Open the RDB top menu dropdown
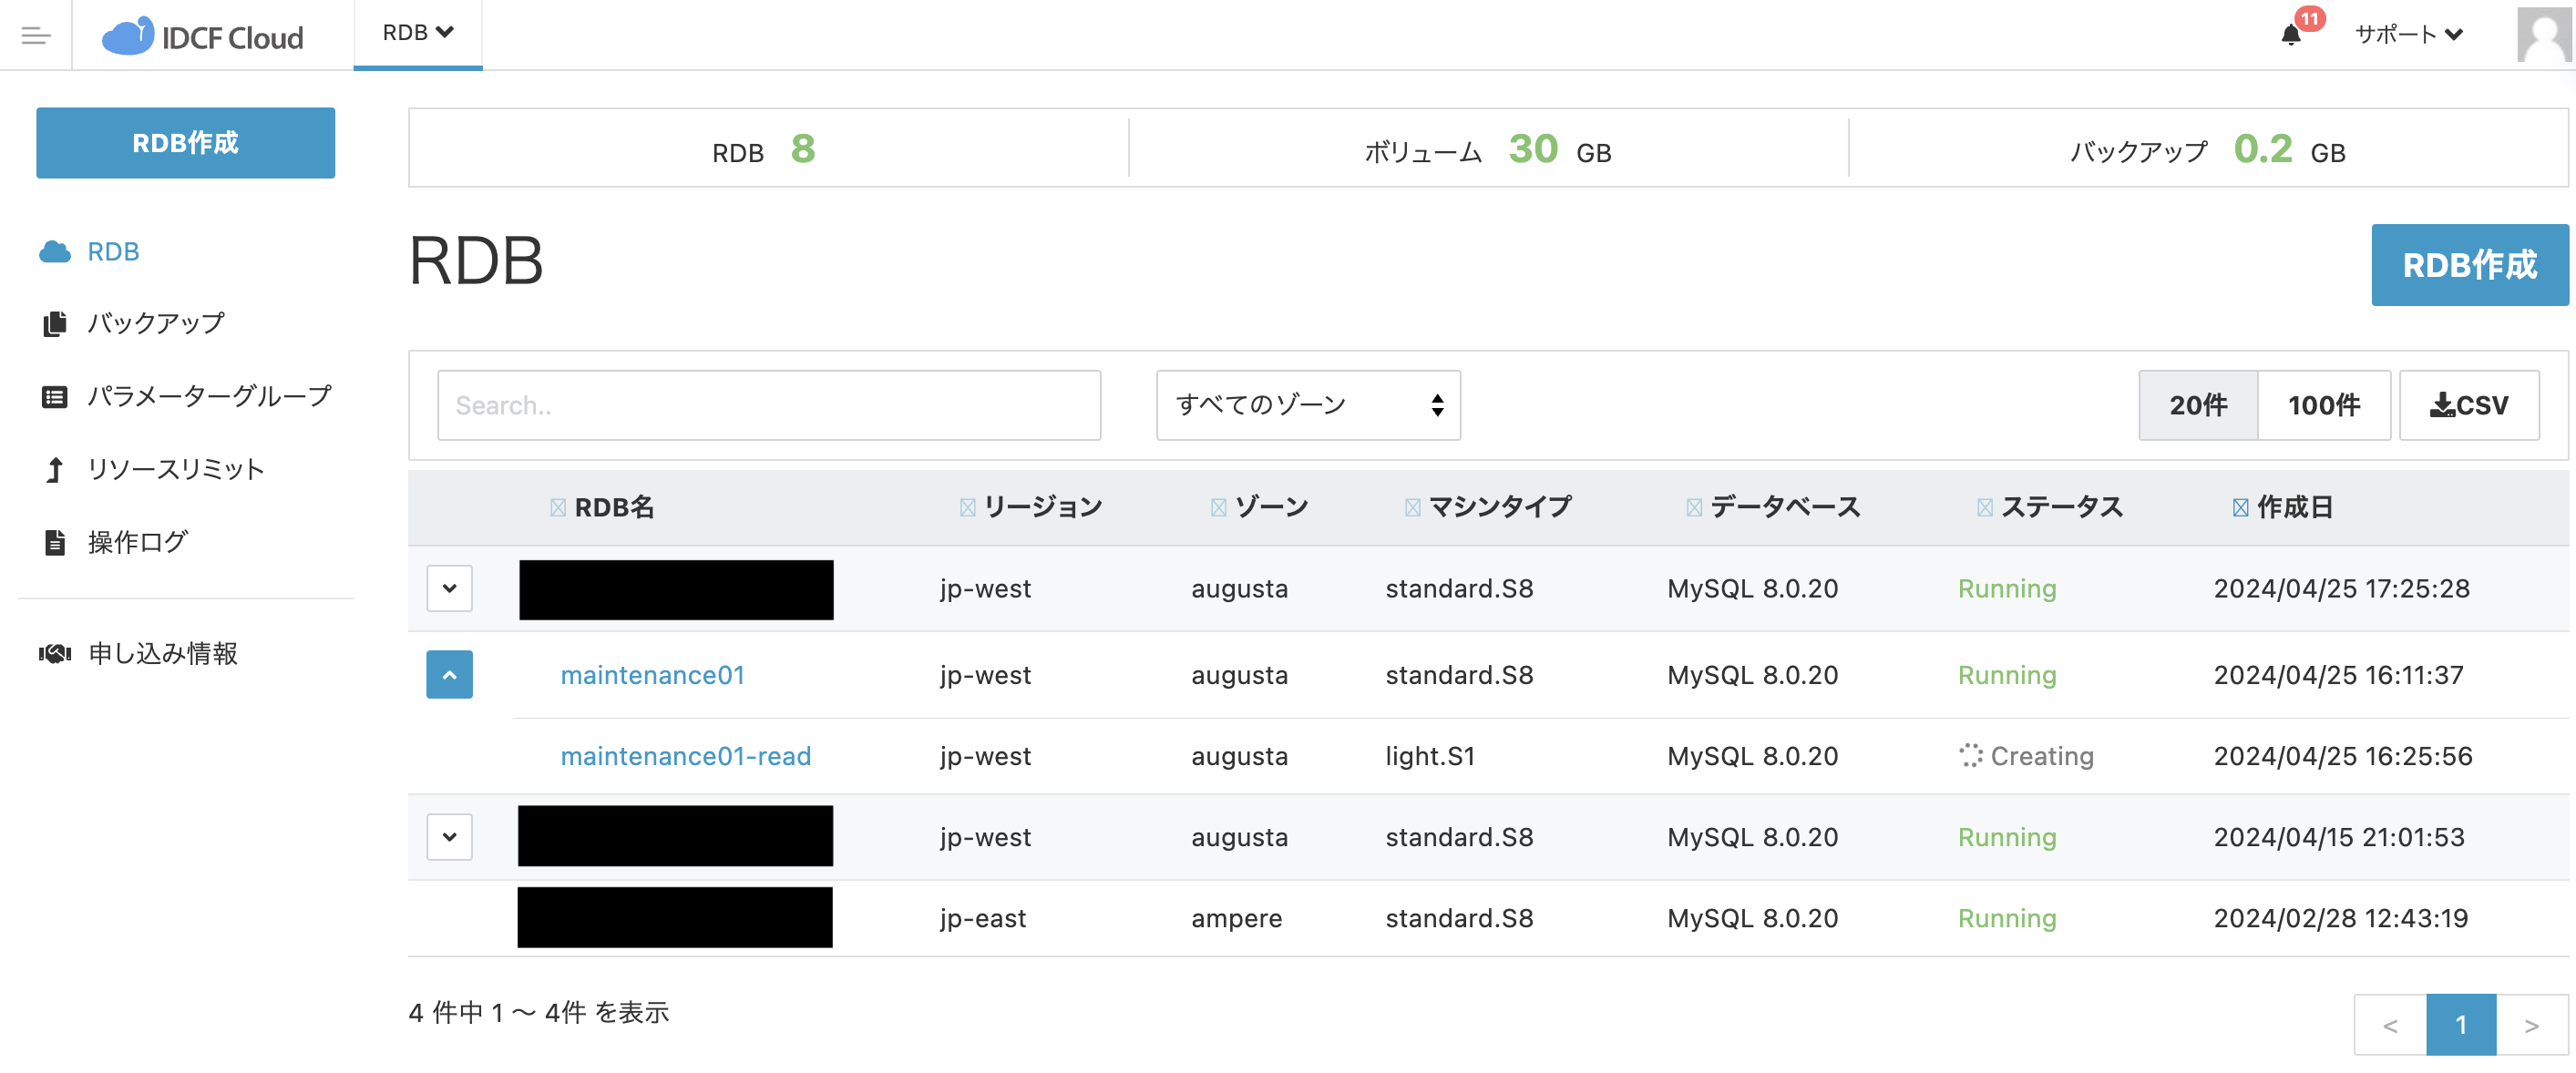 pos(417,33)
